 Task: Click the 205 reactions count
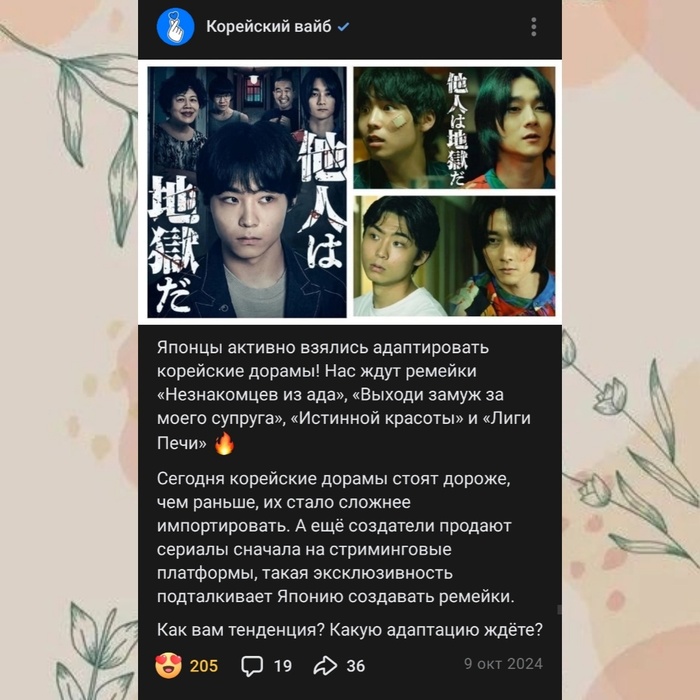(204, 666)
